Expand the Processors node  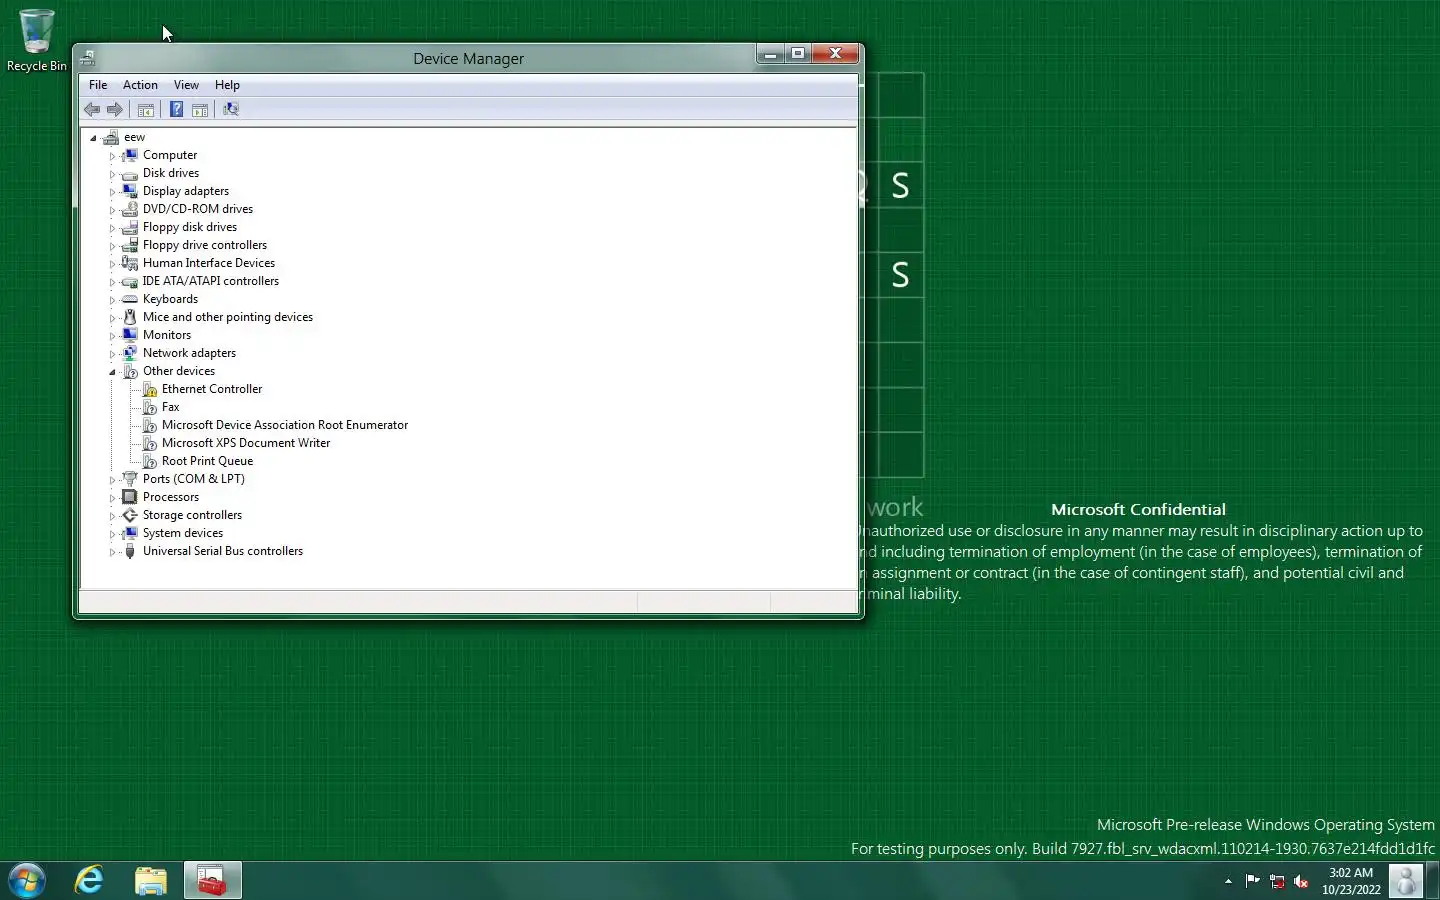pyautogui.click(x=112, y=498)
